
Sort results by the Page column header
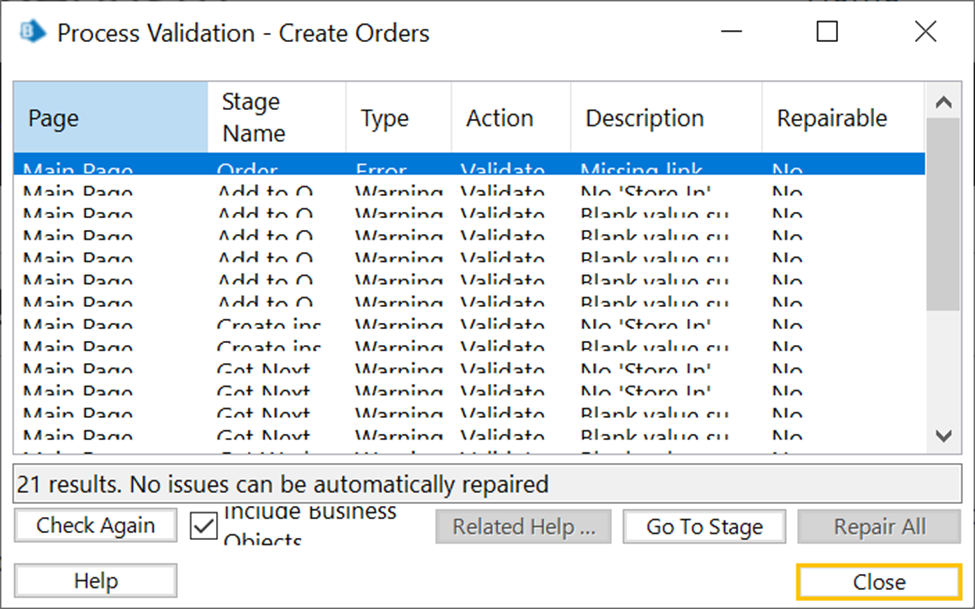tap(110, 118)
